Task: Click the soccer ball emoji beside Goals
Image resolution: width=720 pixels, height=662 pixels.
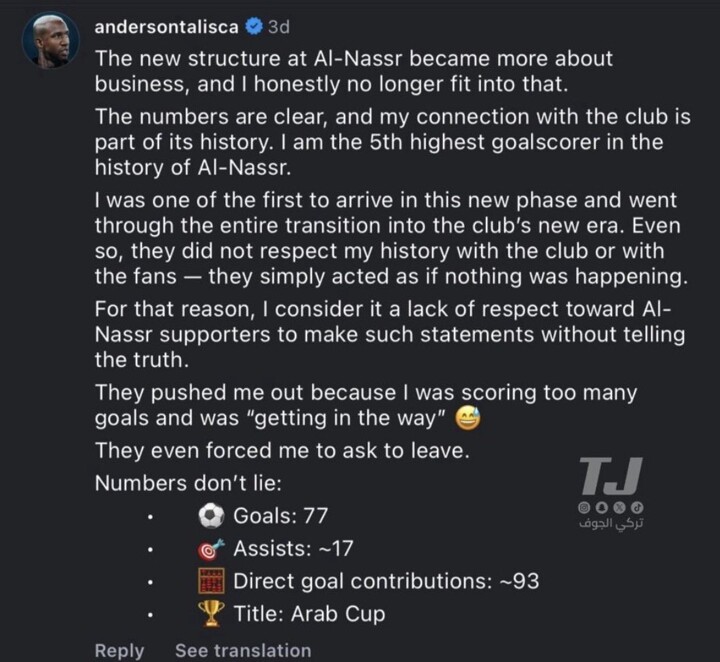Action: pyautogui.click(x=211, y=516)
